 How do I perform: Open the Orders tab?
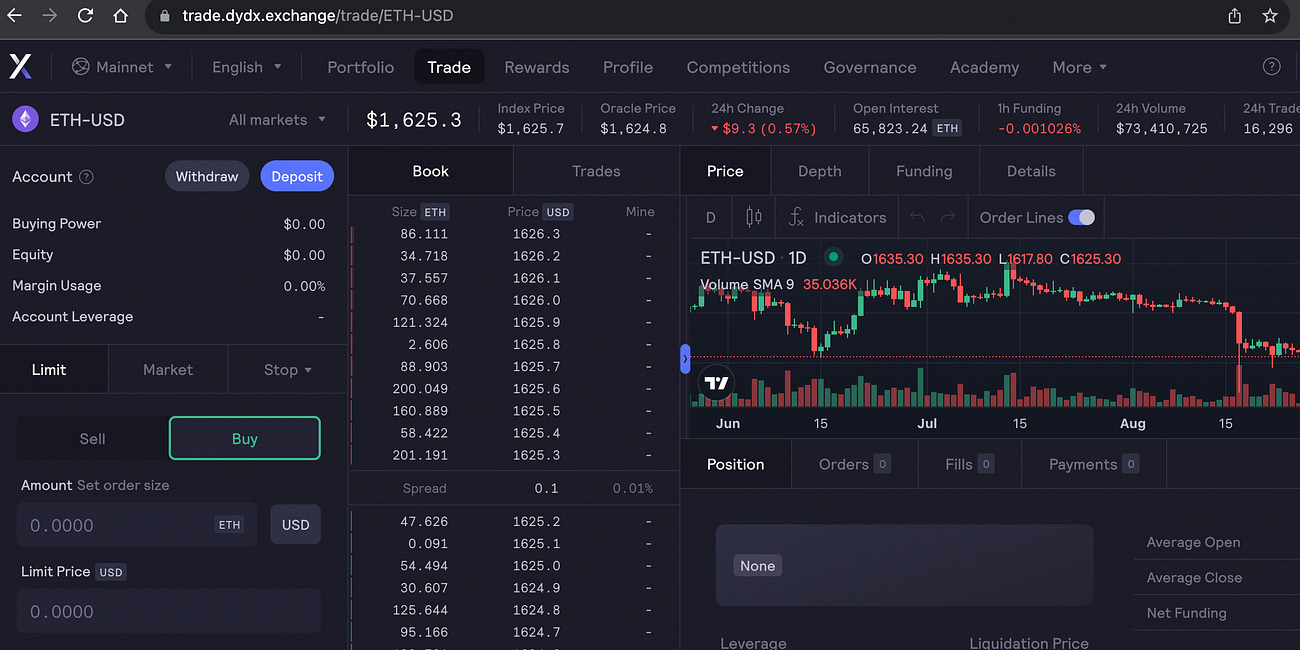click(x=855, y=464)
